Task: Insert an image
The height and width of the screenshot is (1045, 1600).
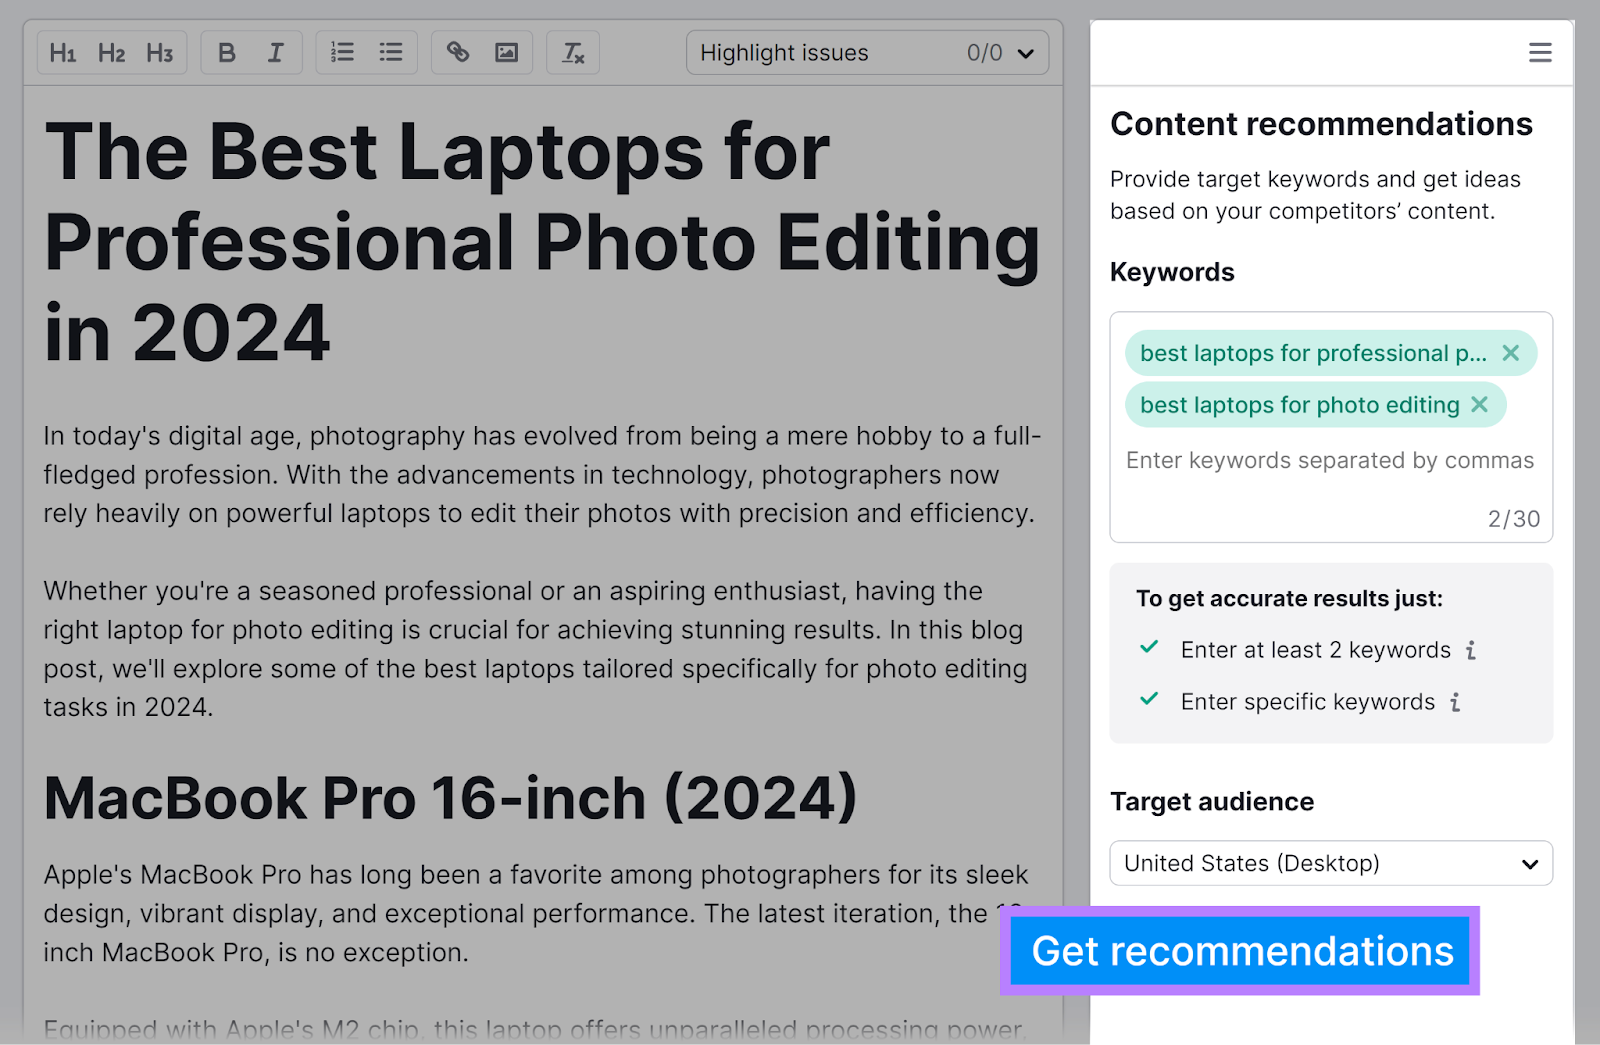Action: (506, 52)
